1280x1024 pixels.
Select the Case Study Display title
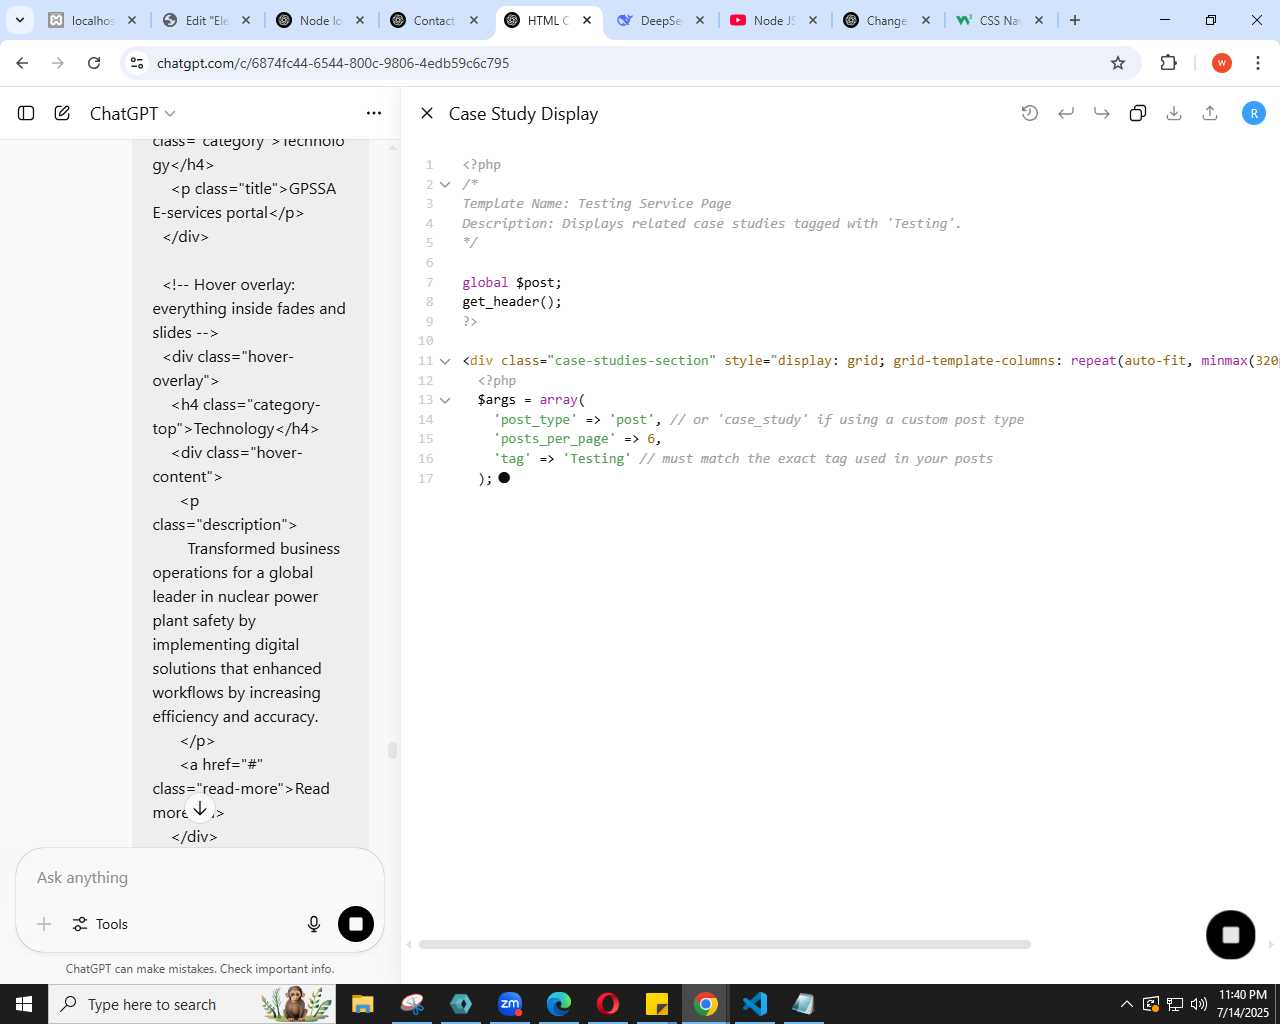523,114
